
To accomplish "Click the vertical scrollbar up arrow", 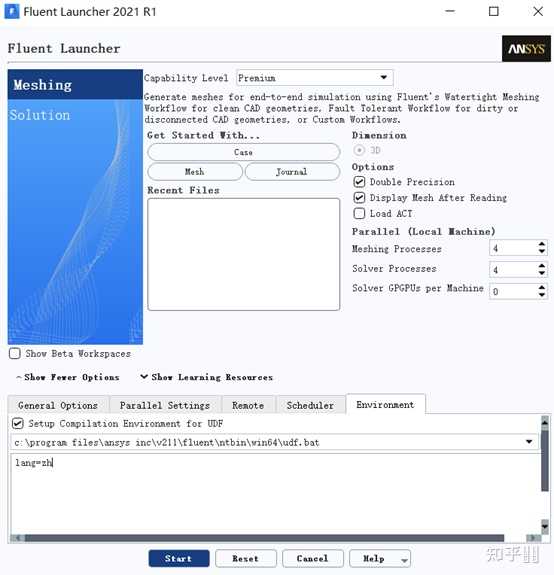I will pyautogui.click(x=545, y=423).
